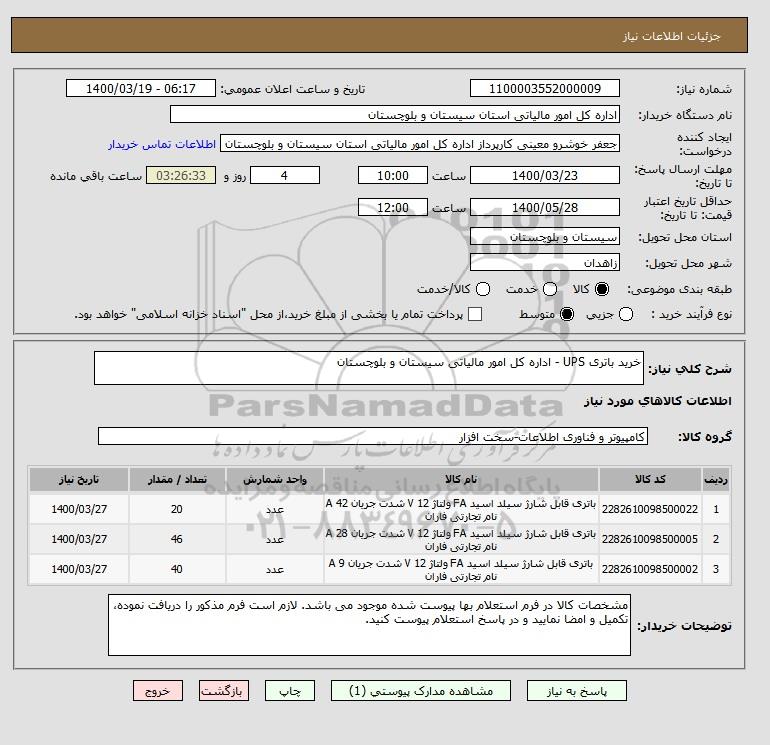Click the گروه کالا label
This screenshot has height=745, width=770.
pyautogui.click(x=705, y=437)
